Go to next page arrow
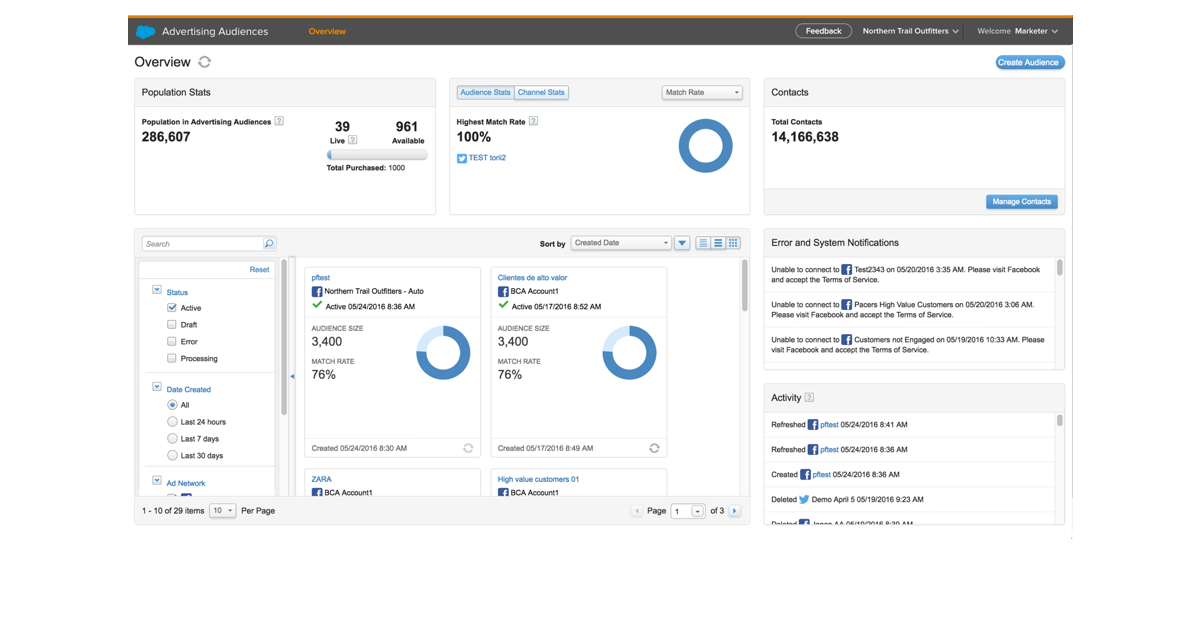The image size is (1200, 640). tap(735, 511)
